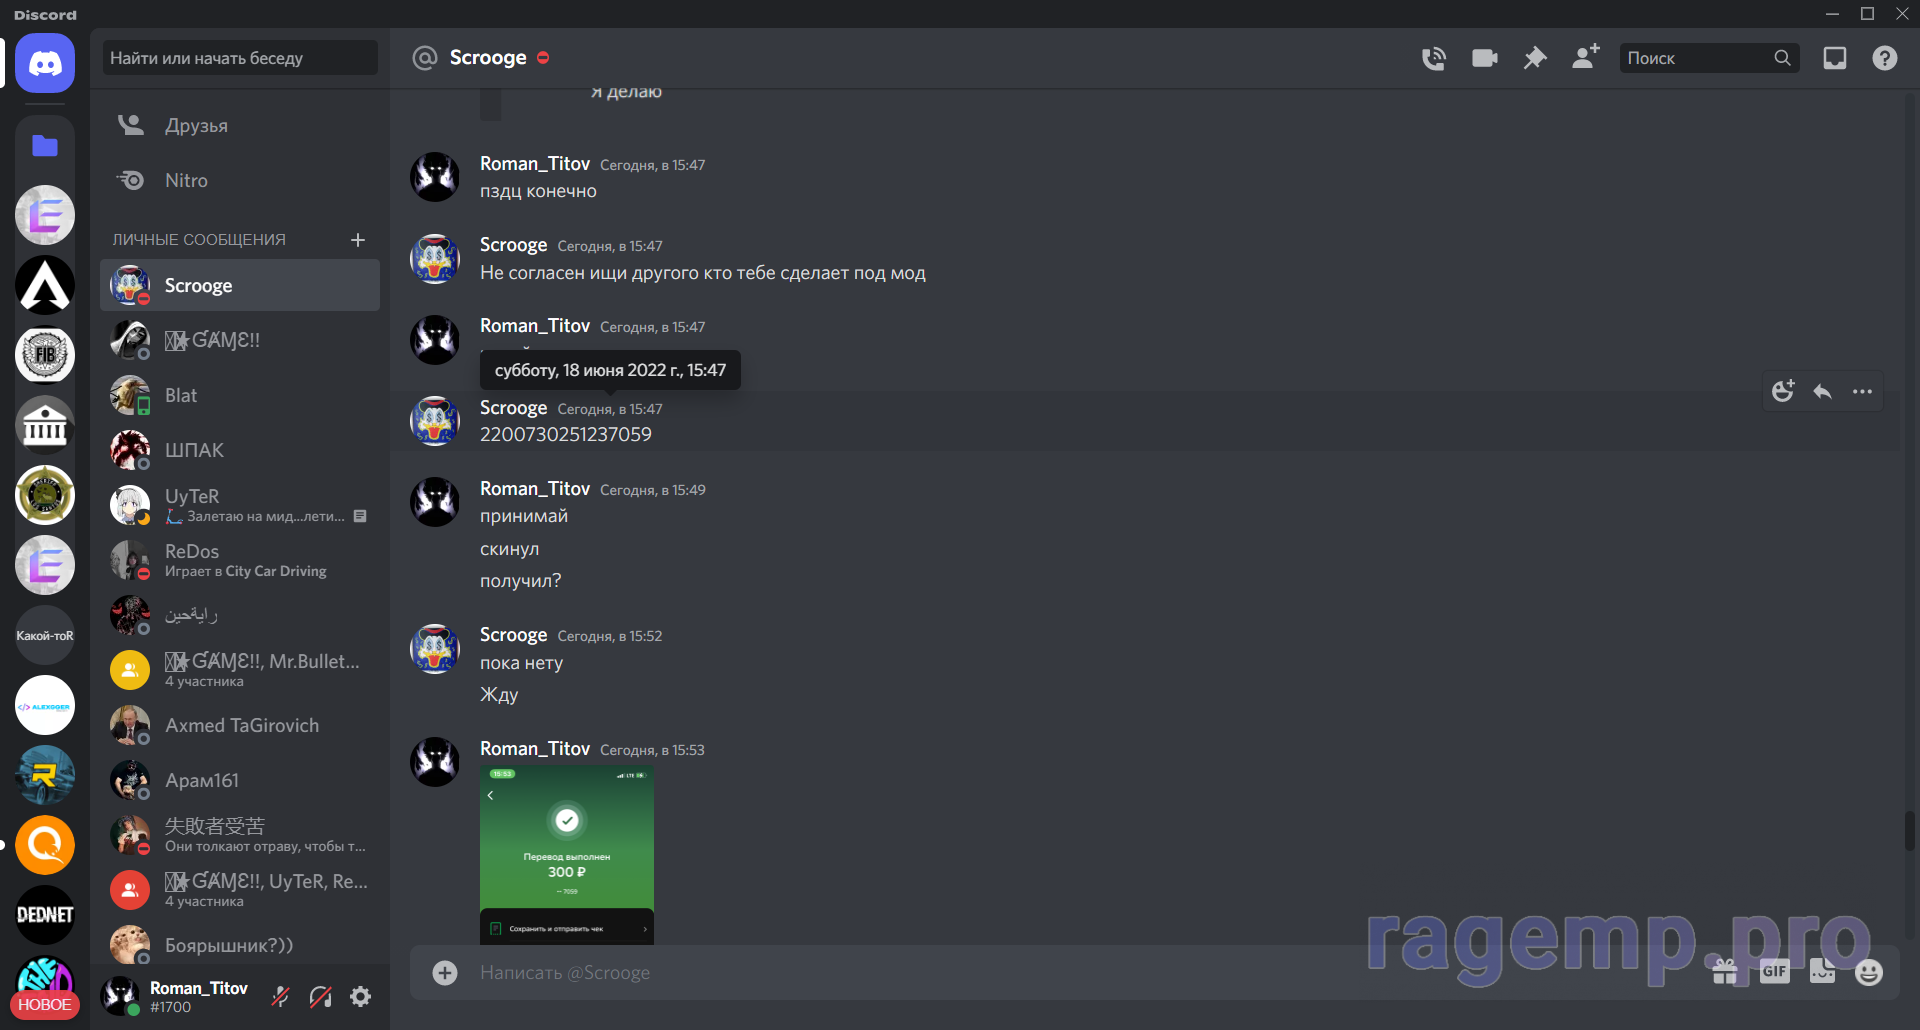Open the Apex-style triangle server icon
1920x1030 pixels.
pyautogui.click(x=45, y=285)
